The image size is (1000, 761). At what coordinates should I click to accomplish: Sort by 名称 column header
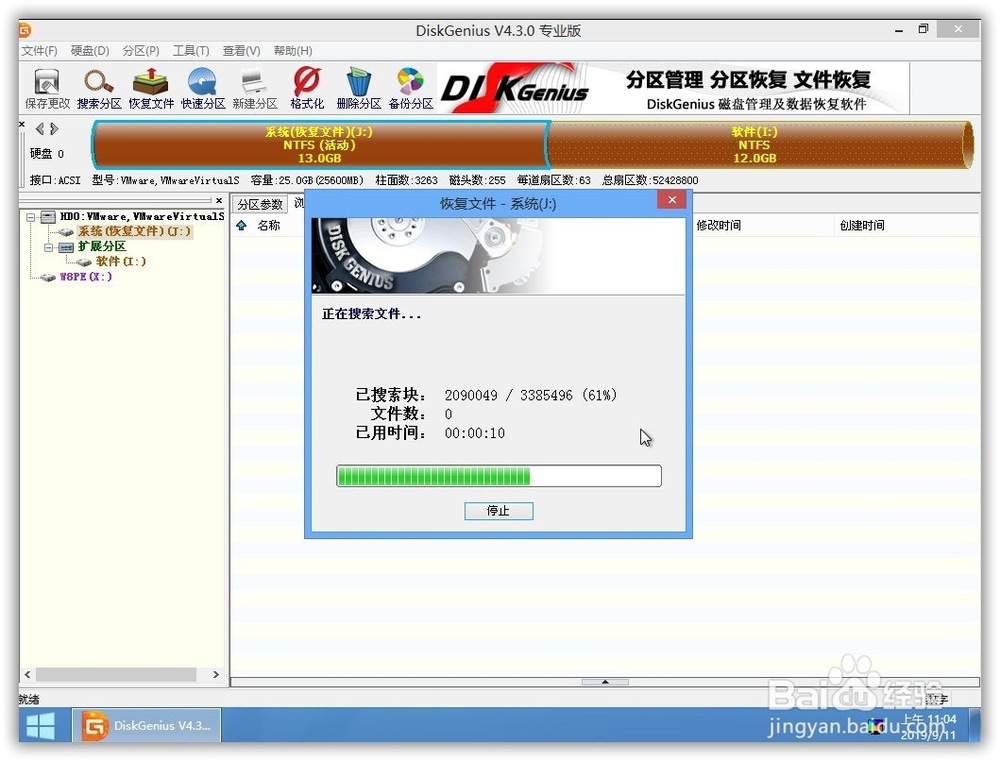click(268, 225)
